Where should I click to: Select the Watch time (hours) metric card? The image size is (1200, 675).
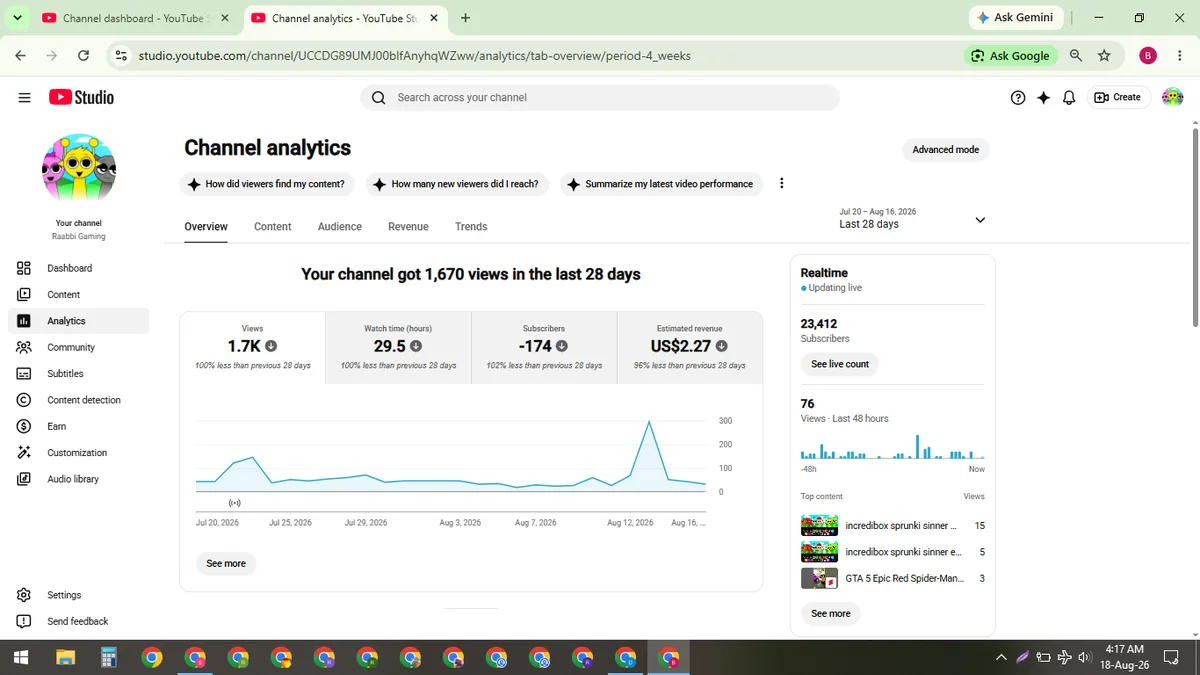(398, 347)
